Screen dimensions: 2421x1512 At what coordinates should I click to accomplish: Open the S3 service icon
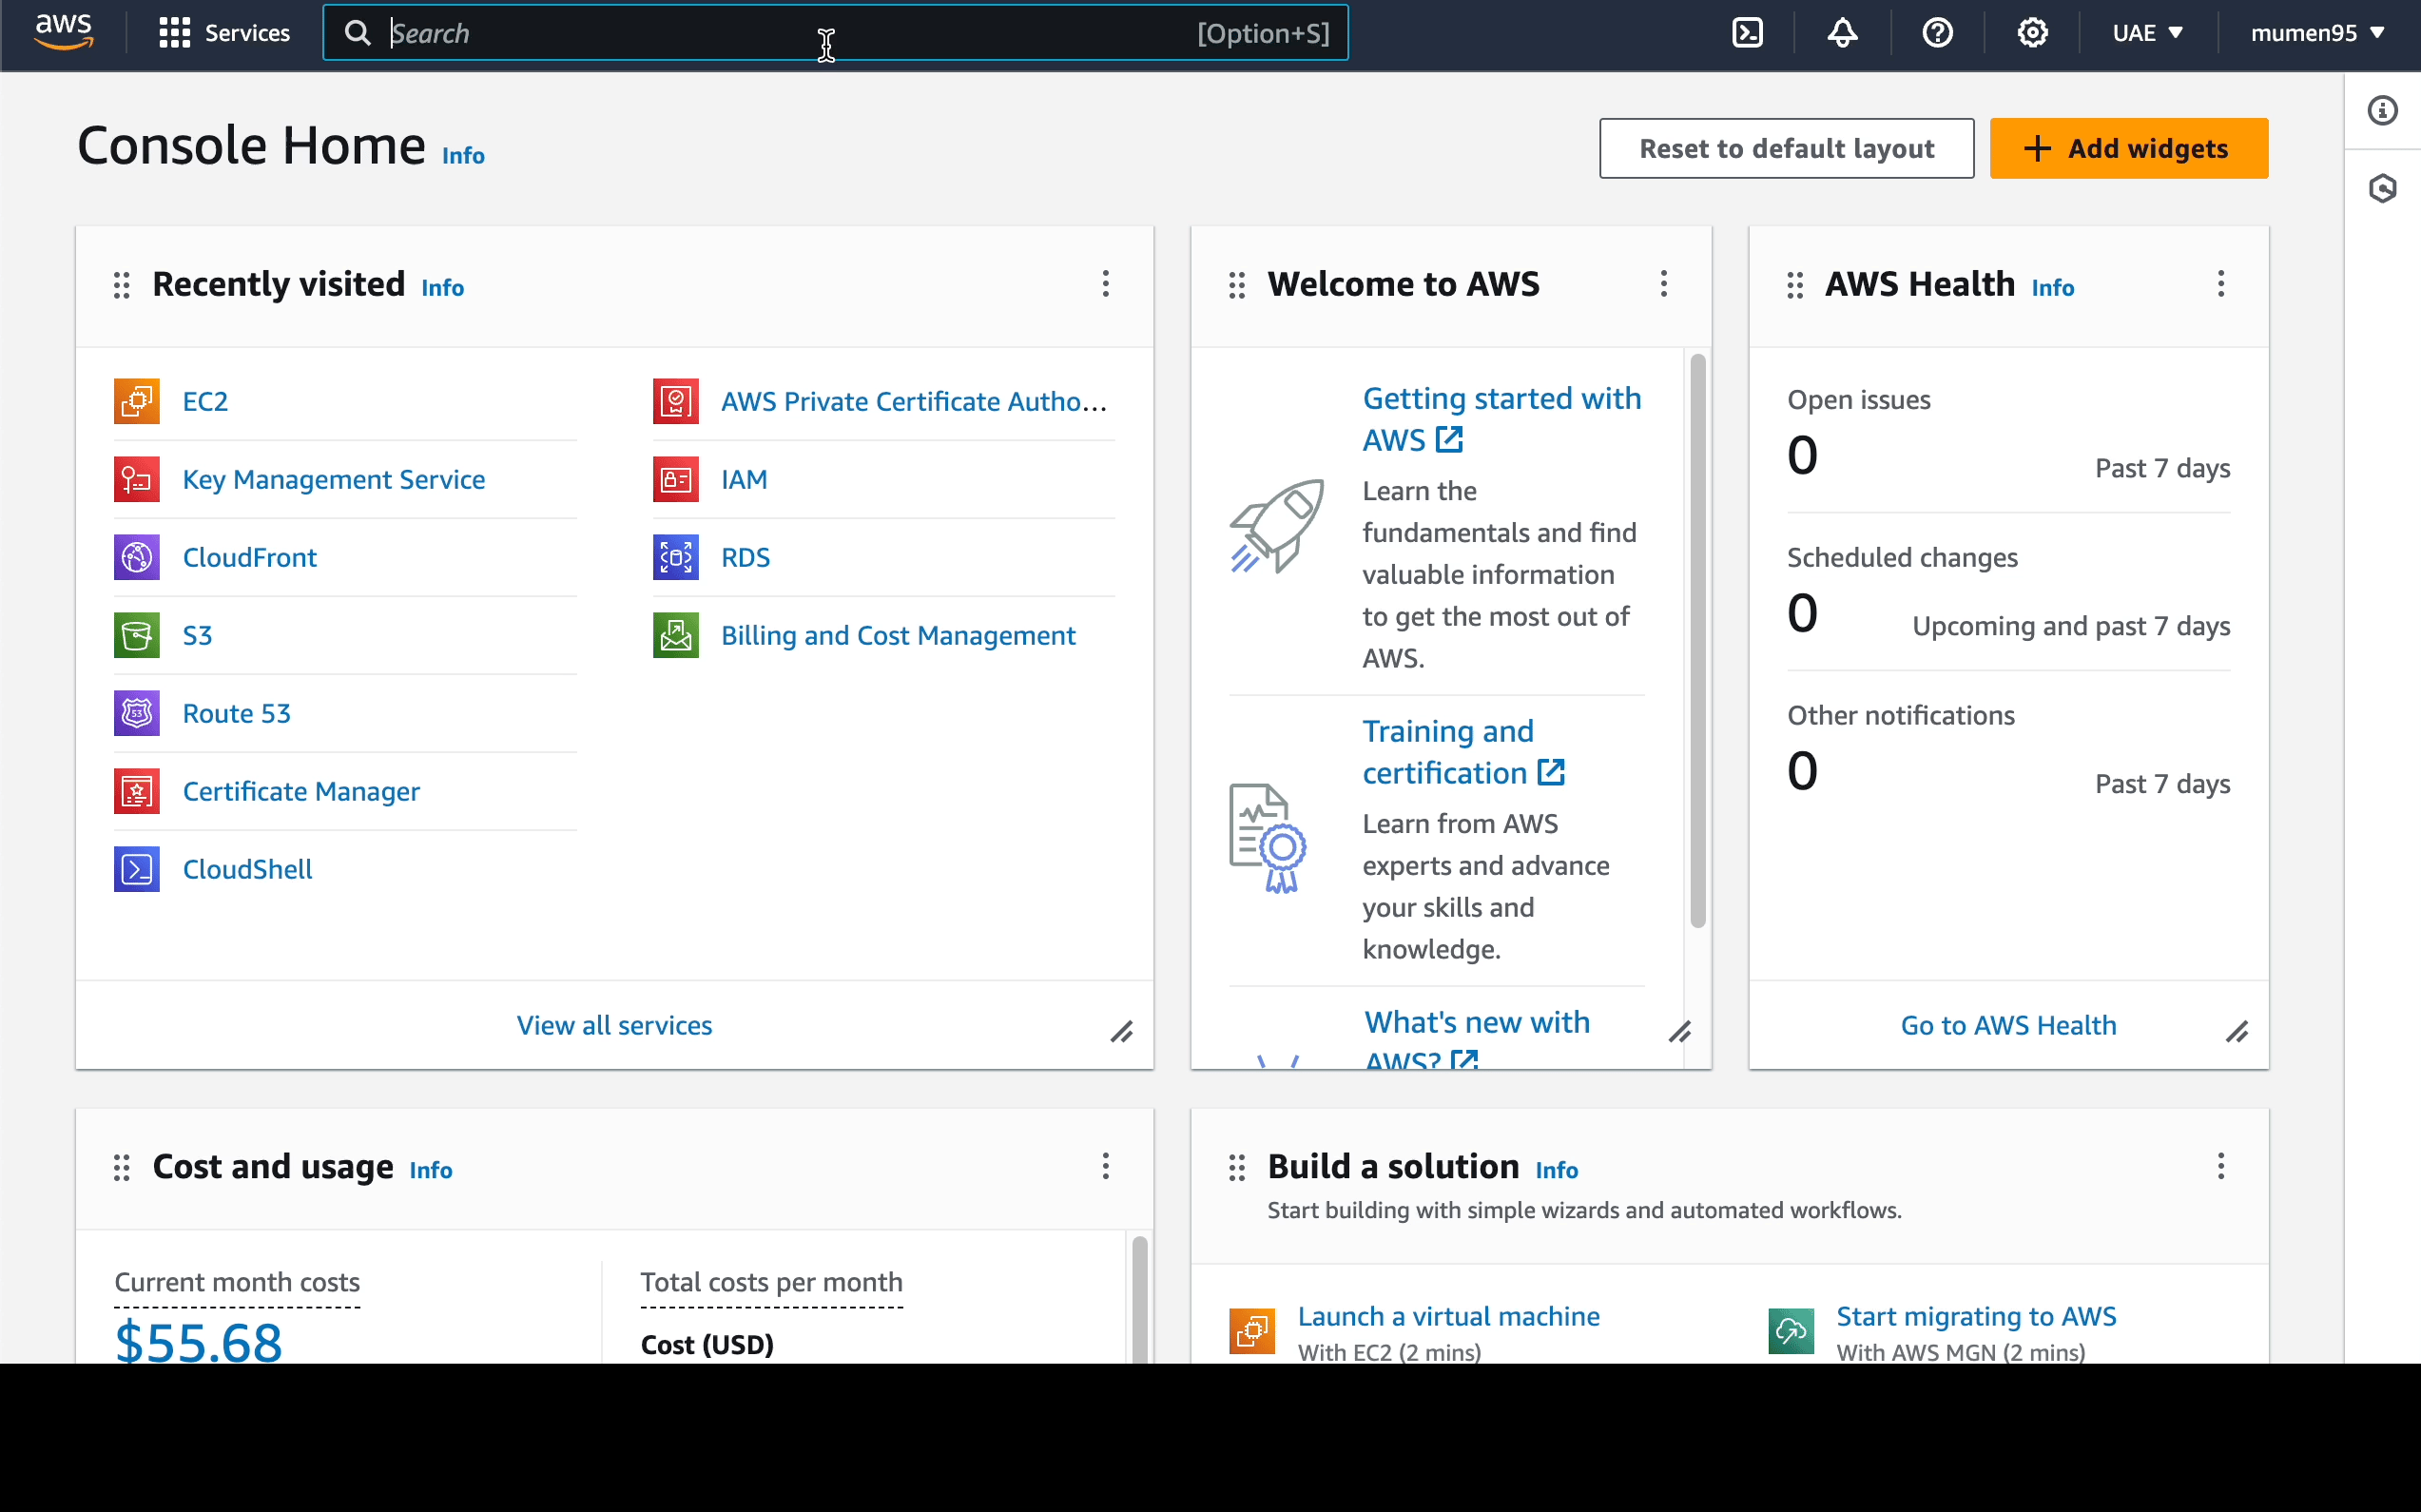[x=136, y=634]
